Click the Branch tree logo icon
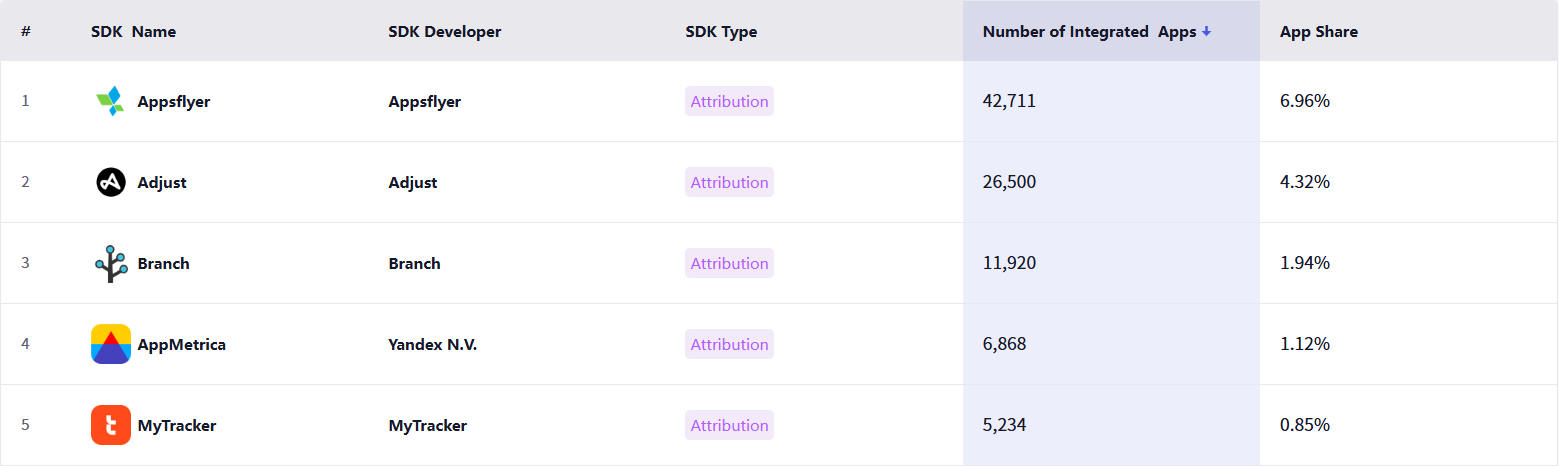Viewport: 1559px width, 466px height. (x=110, y=263)
